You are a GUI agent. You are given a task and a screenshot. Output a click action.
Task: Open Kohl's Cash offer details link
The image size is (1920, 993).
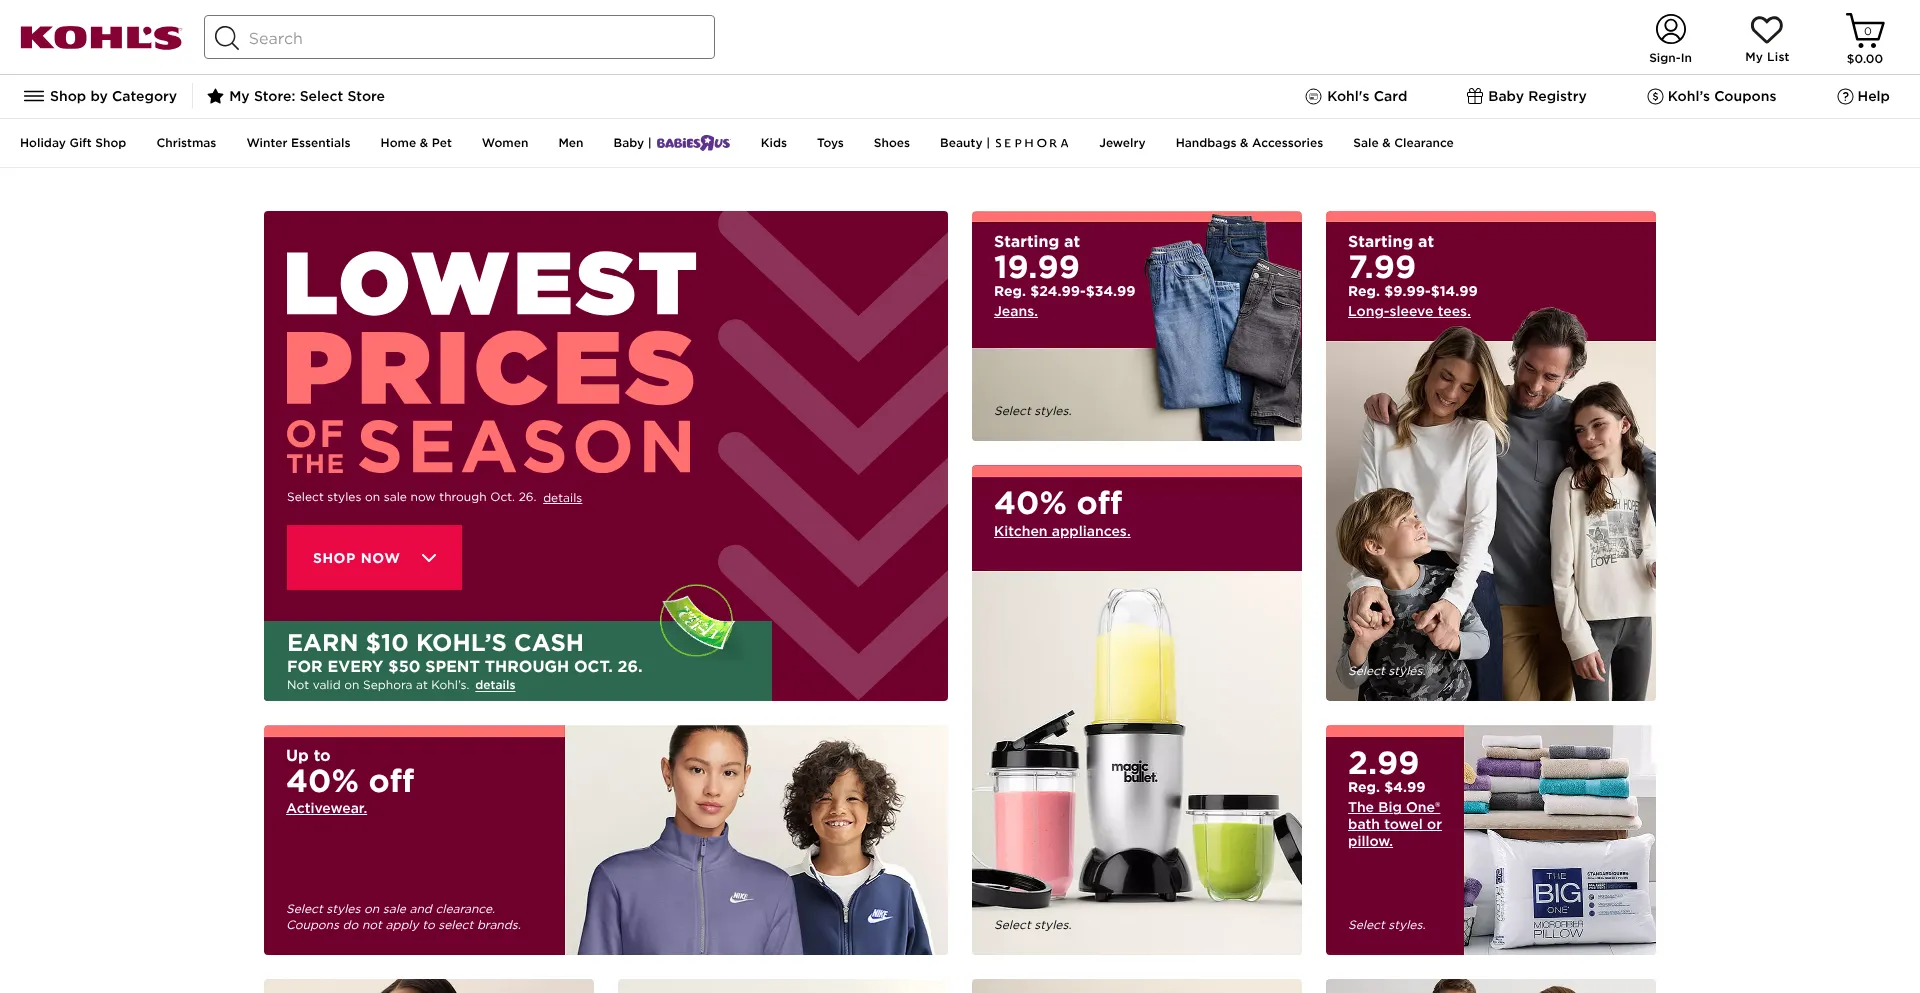495,685
